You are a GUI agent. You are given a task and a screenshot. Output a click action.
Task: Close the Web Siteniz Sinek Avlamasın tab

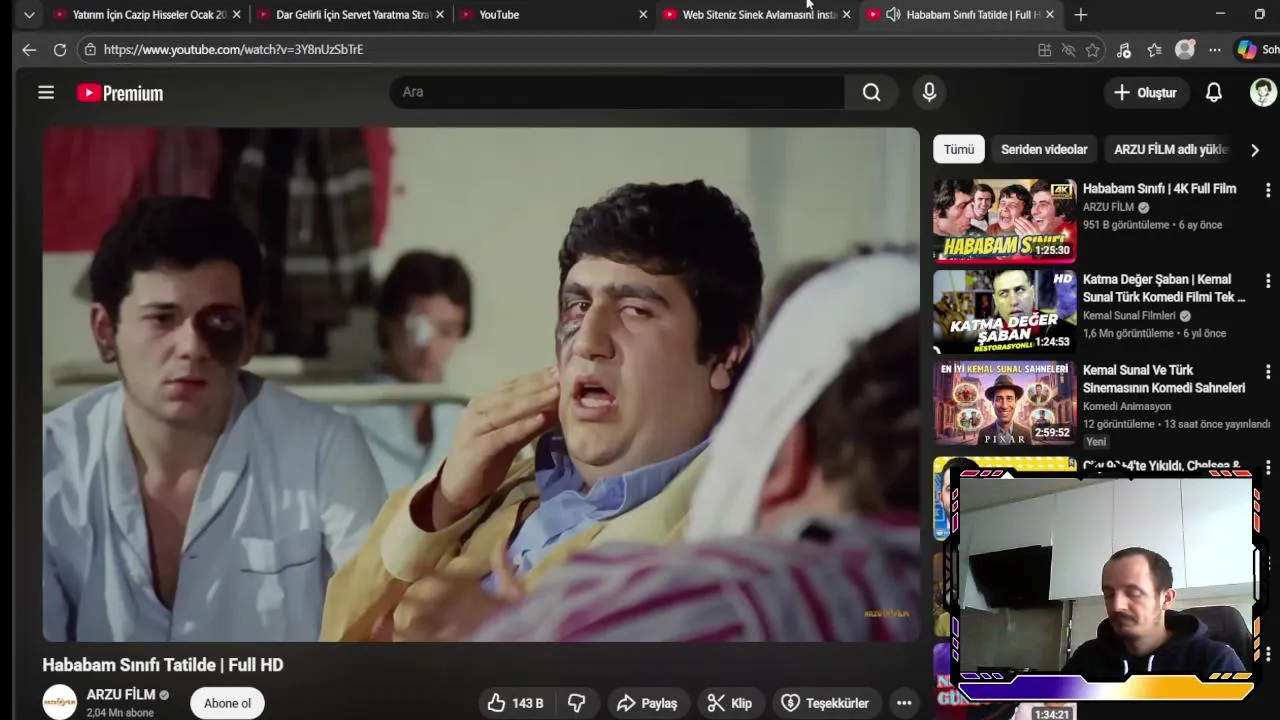(846, 15)
